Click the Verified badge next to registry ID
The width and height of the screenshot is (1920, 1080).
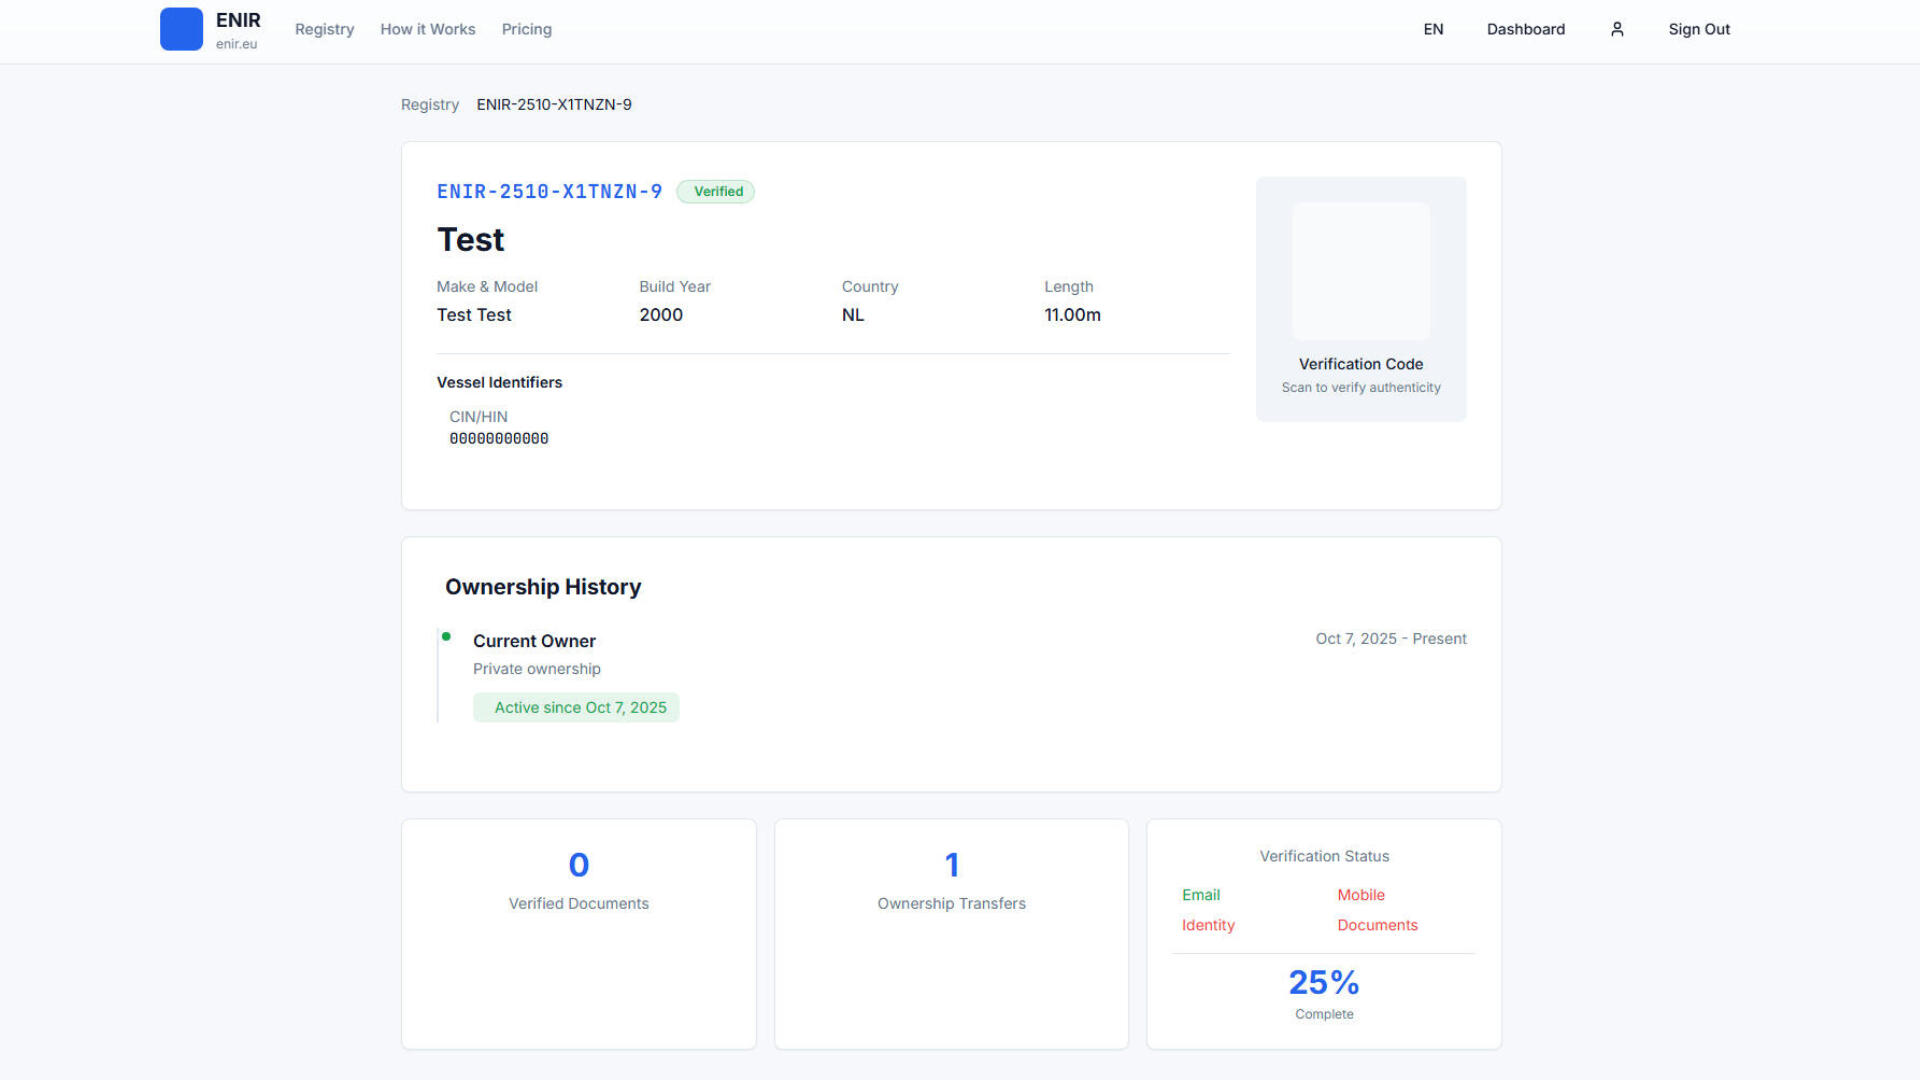pos(716,191)
